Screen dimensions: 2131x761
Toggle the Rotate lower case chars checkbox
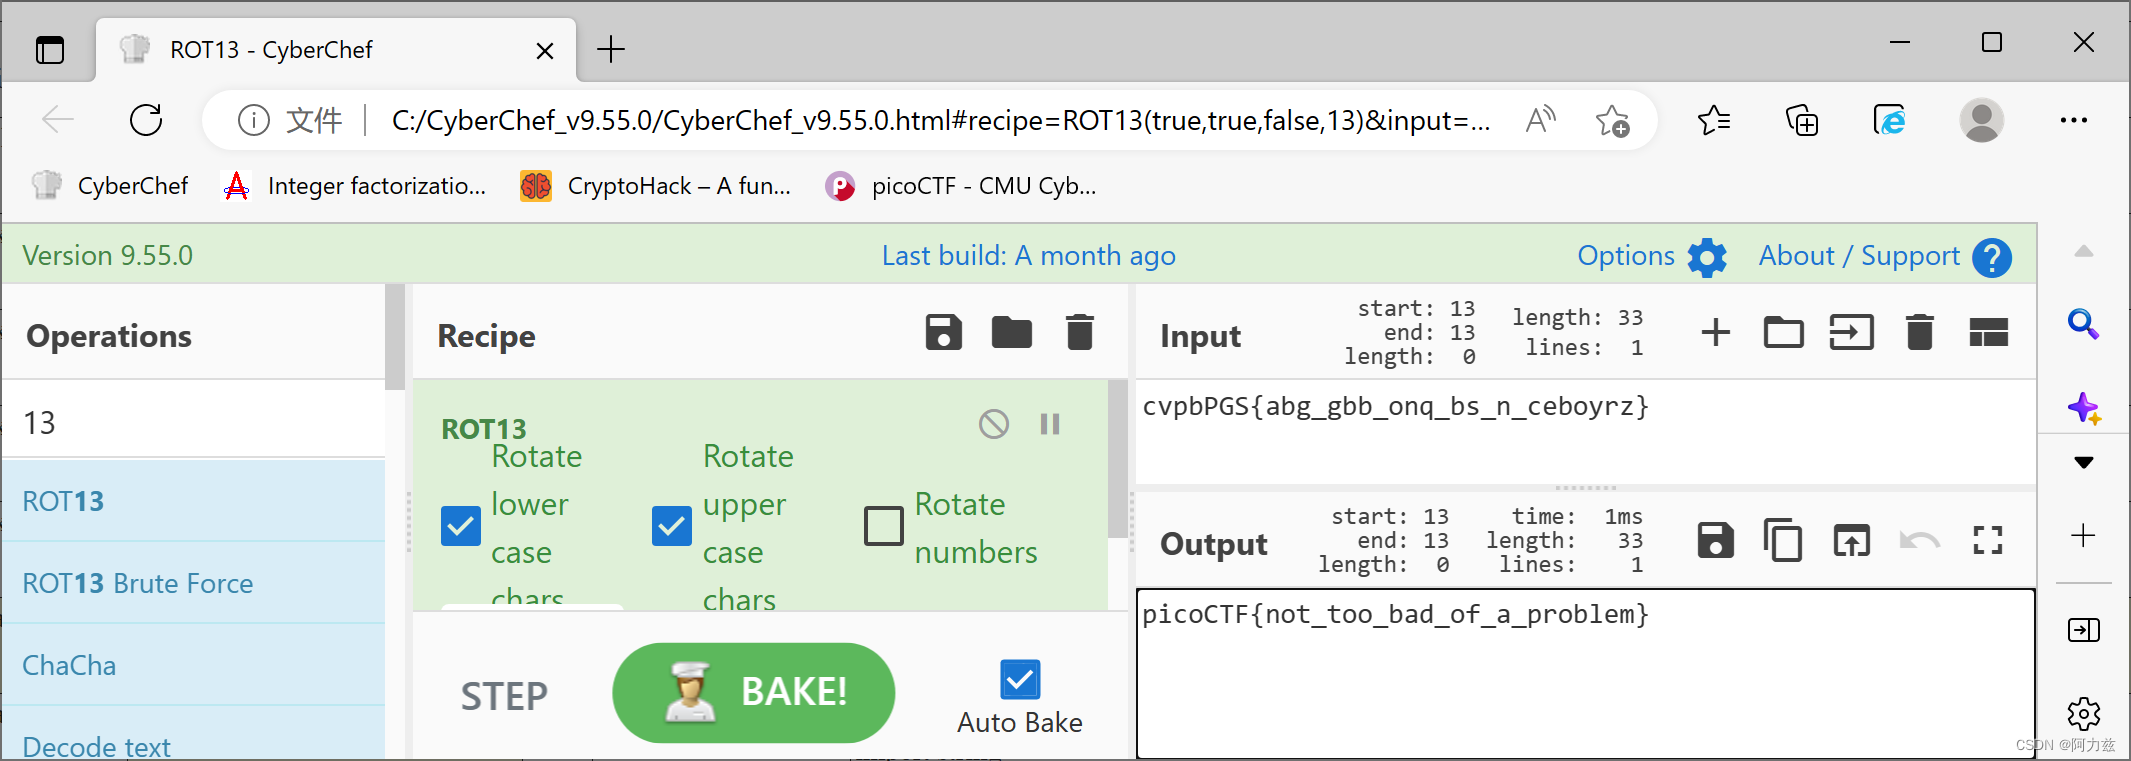point(460,525)
